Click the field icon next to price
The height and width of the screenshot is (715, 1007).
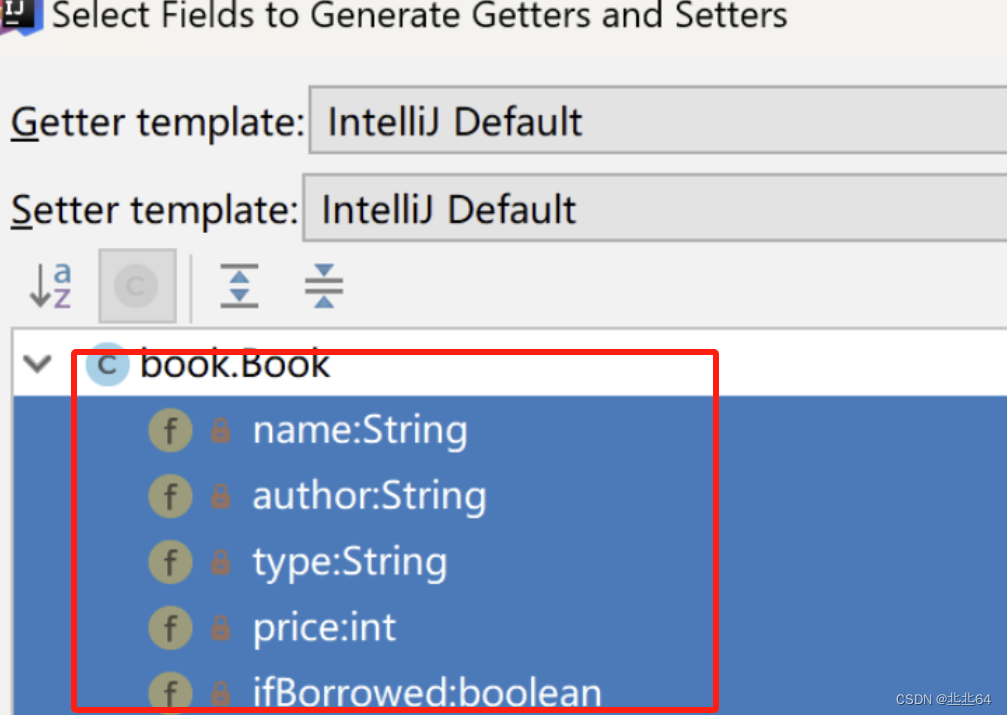[x=170, y=628]
